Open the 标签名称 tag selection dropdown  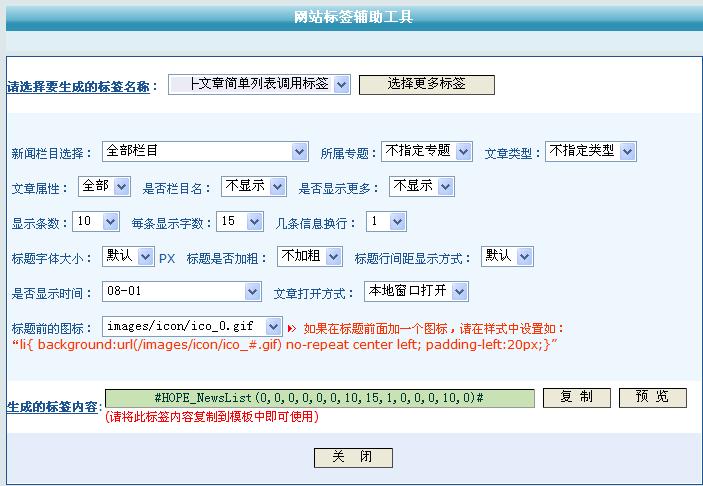pos(259,85)
